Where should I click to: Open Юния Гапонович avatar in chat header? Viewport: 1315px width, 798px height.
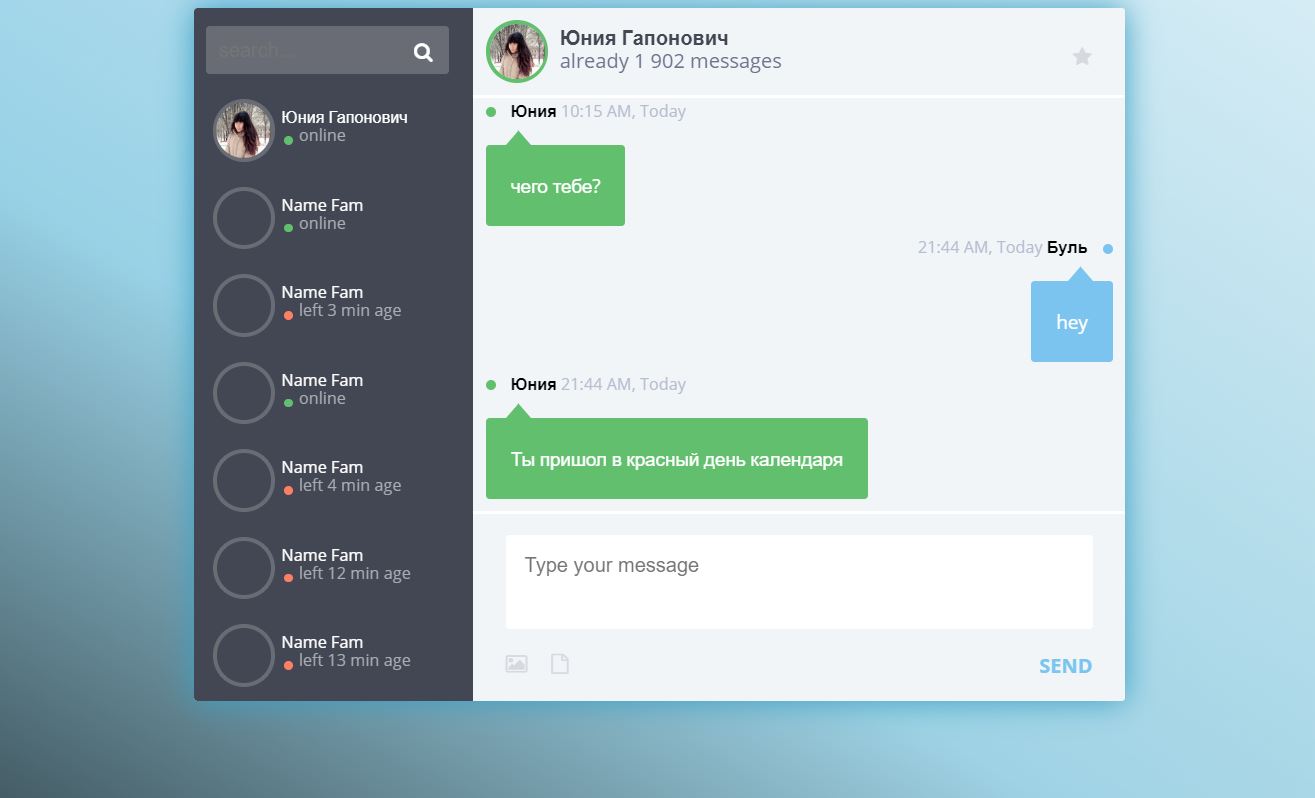[x=517, y=51]
